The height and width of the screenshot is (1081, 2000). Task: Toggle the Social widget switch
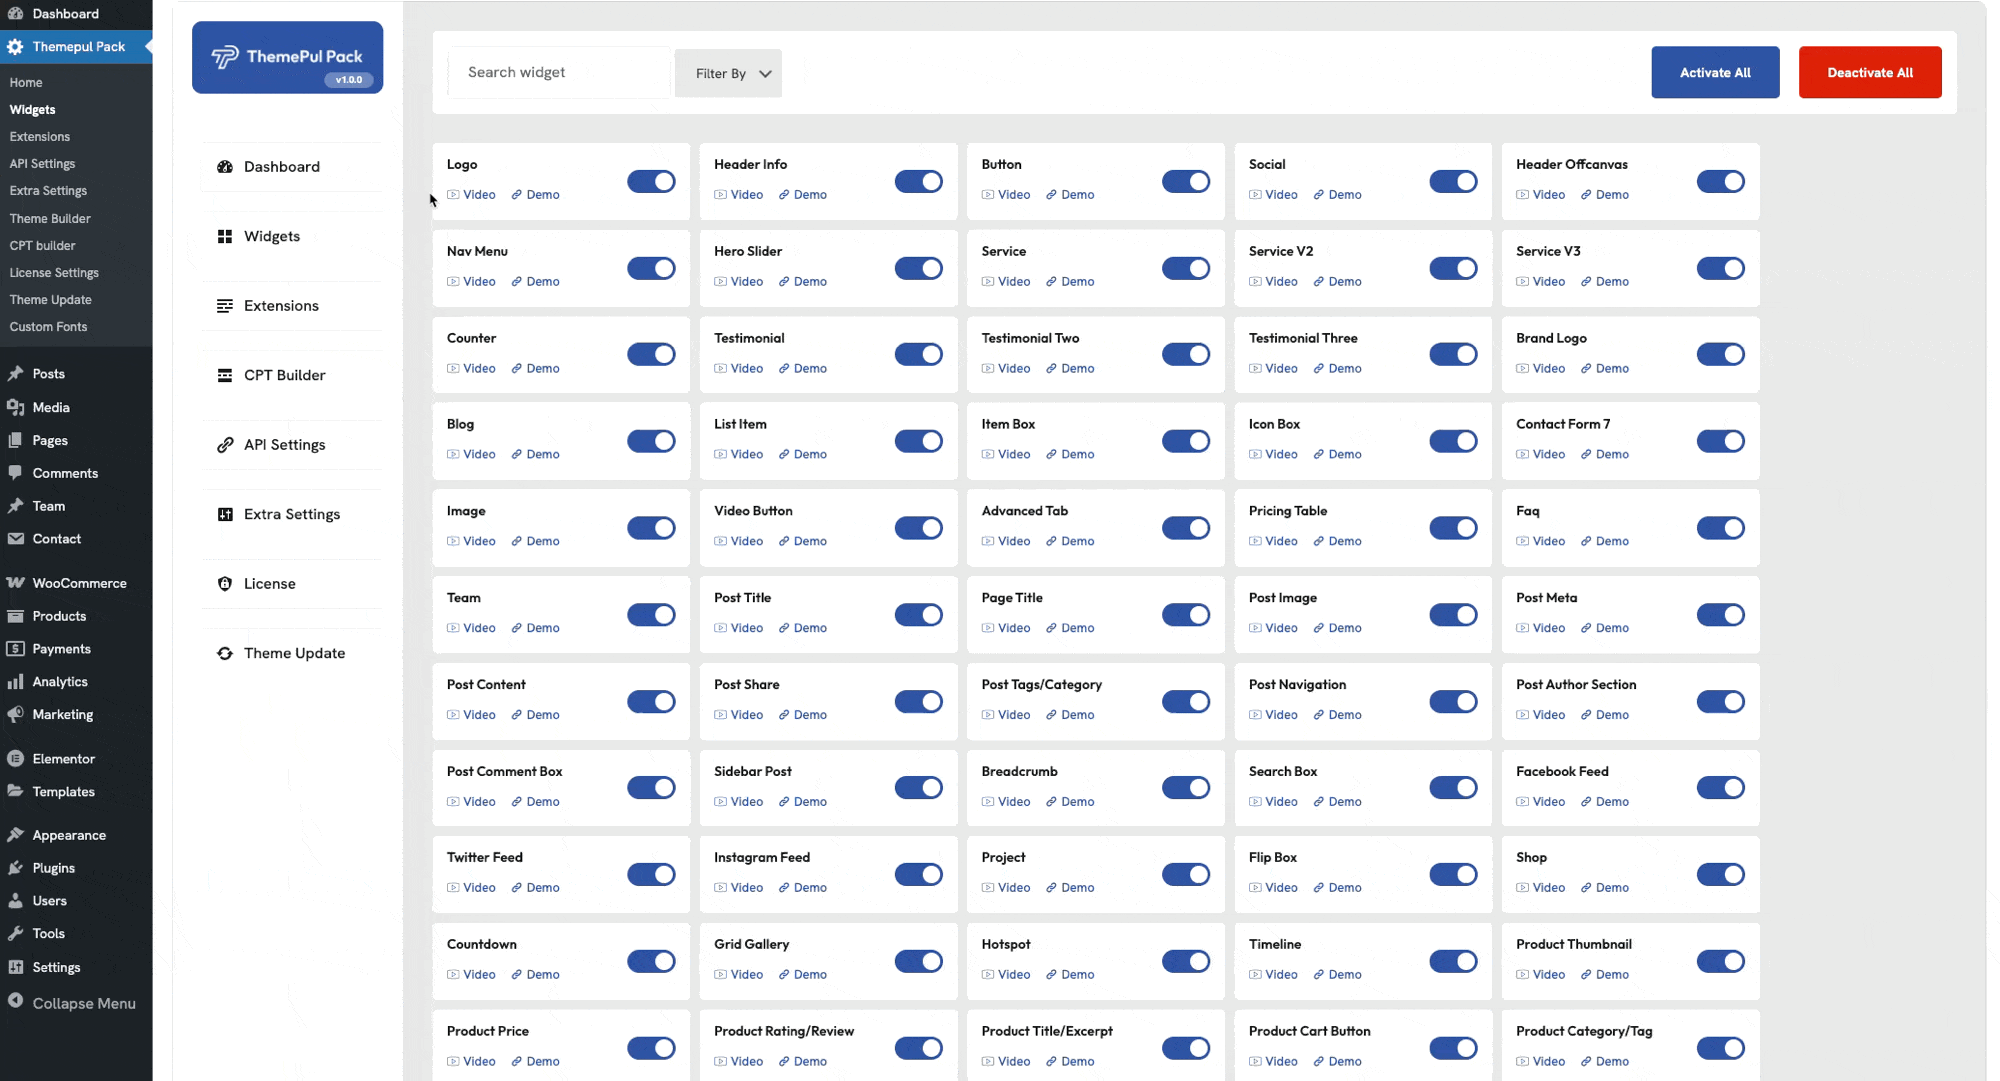click(1453, 181)
